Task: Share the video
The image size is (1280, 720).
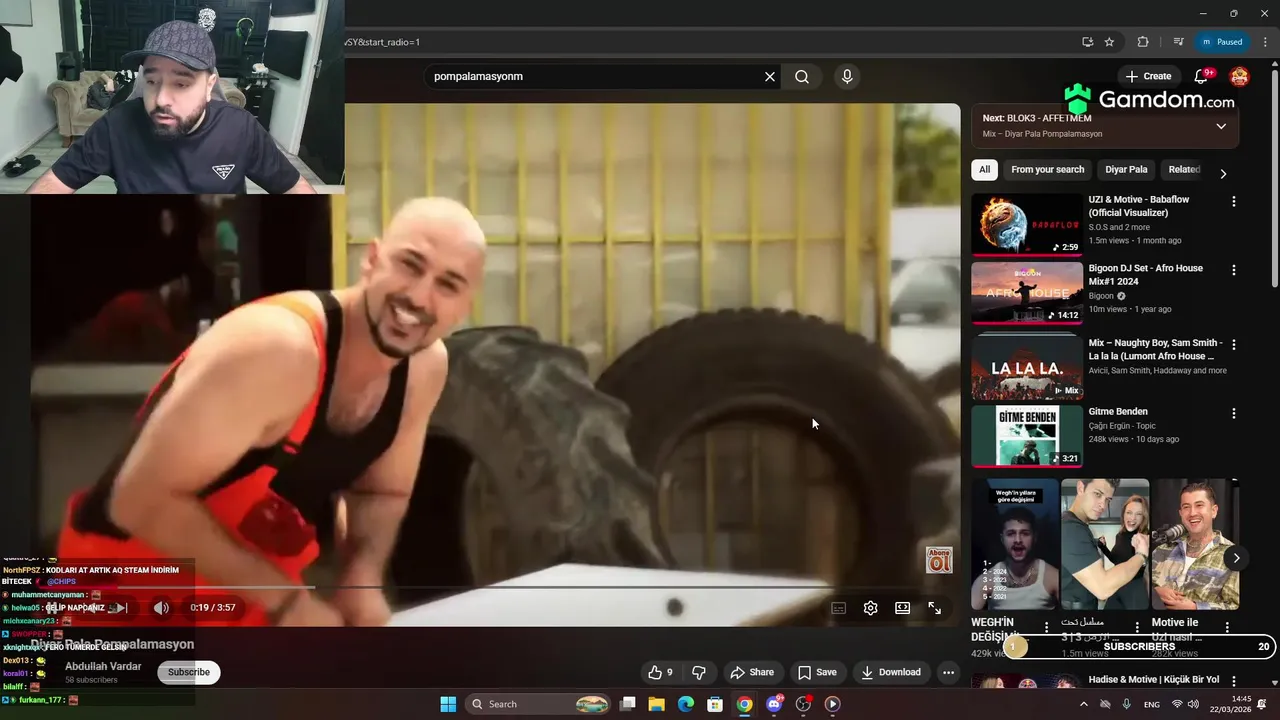Action: click(752, 672)
